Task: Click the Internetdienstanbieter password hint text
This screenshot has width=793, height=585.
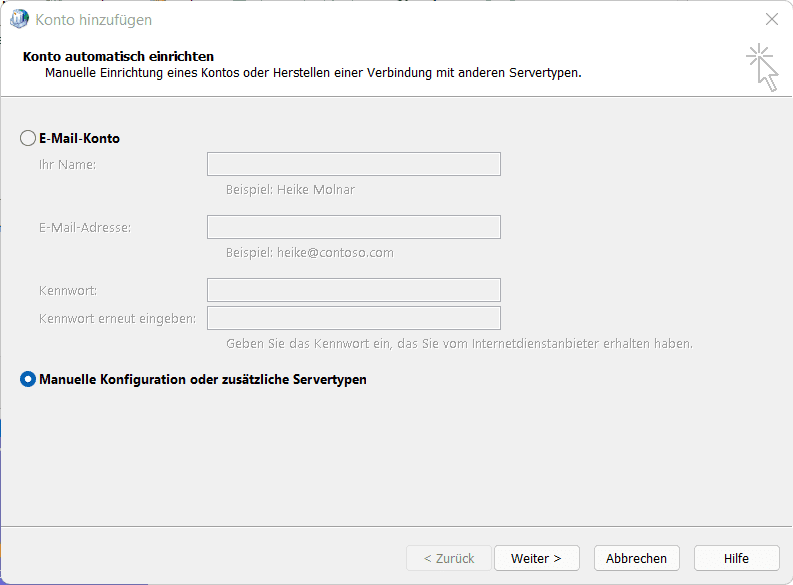Action: click(x=459, y=343)
